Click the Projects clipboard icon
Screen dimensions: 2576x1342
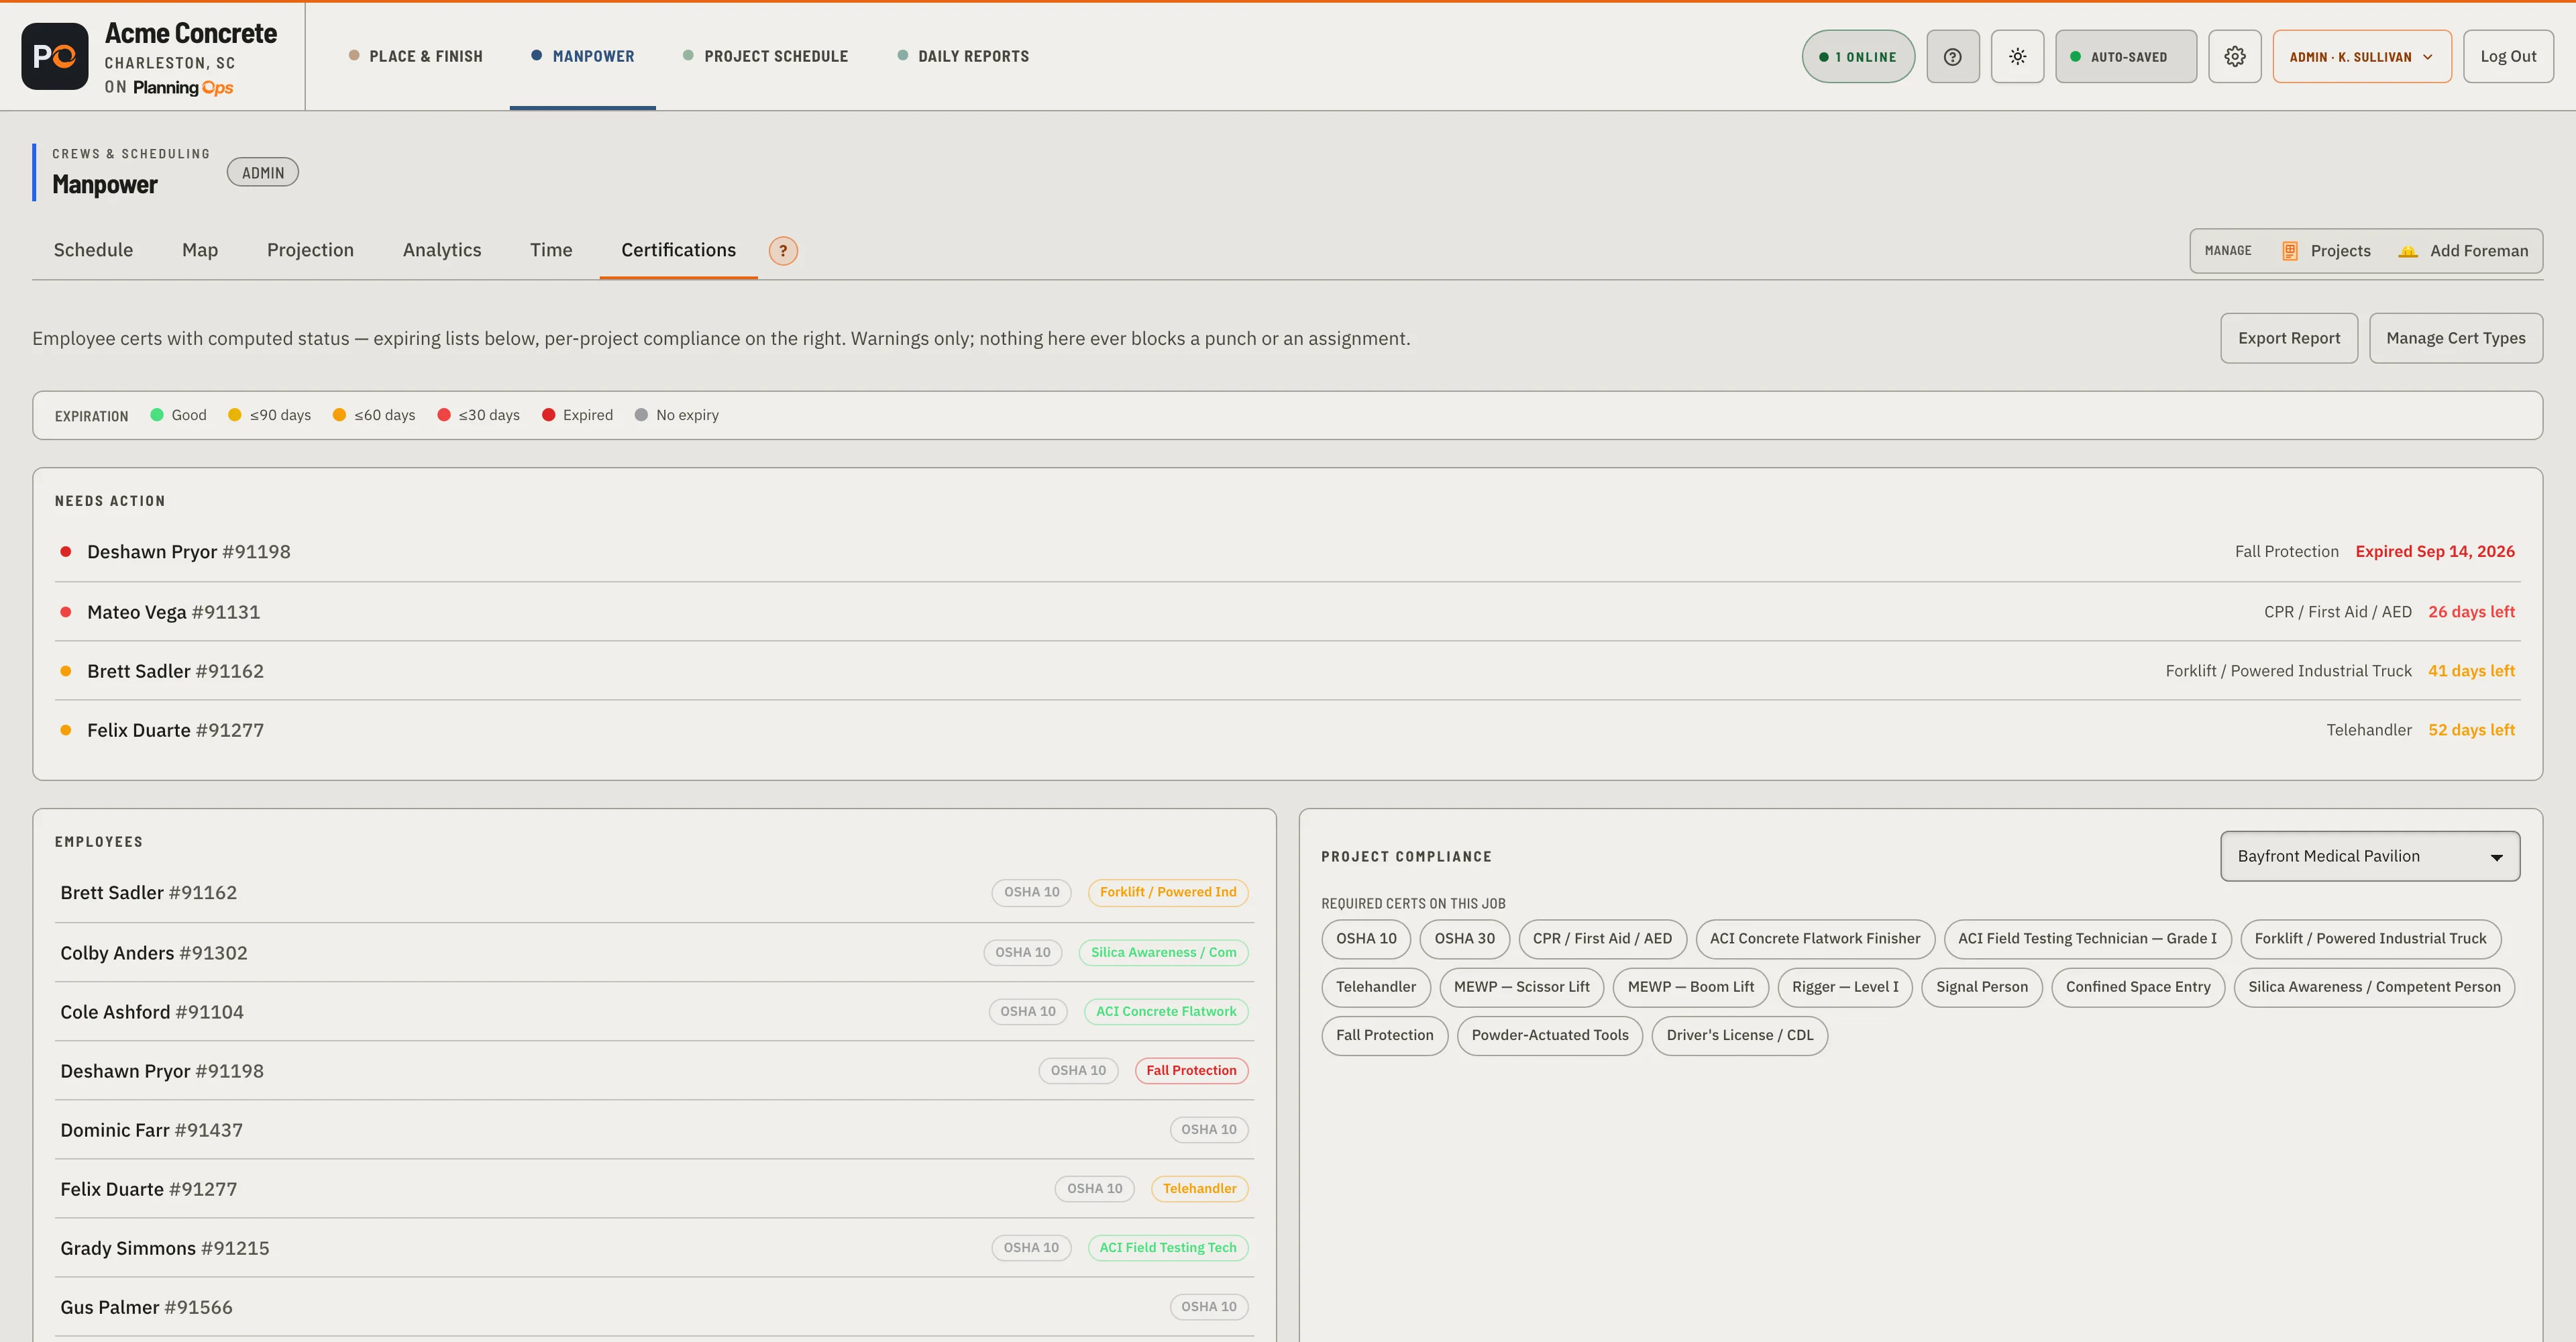[x=2289, y=251]
